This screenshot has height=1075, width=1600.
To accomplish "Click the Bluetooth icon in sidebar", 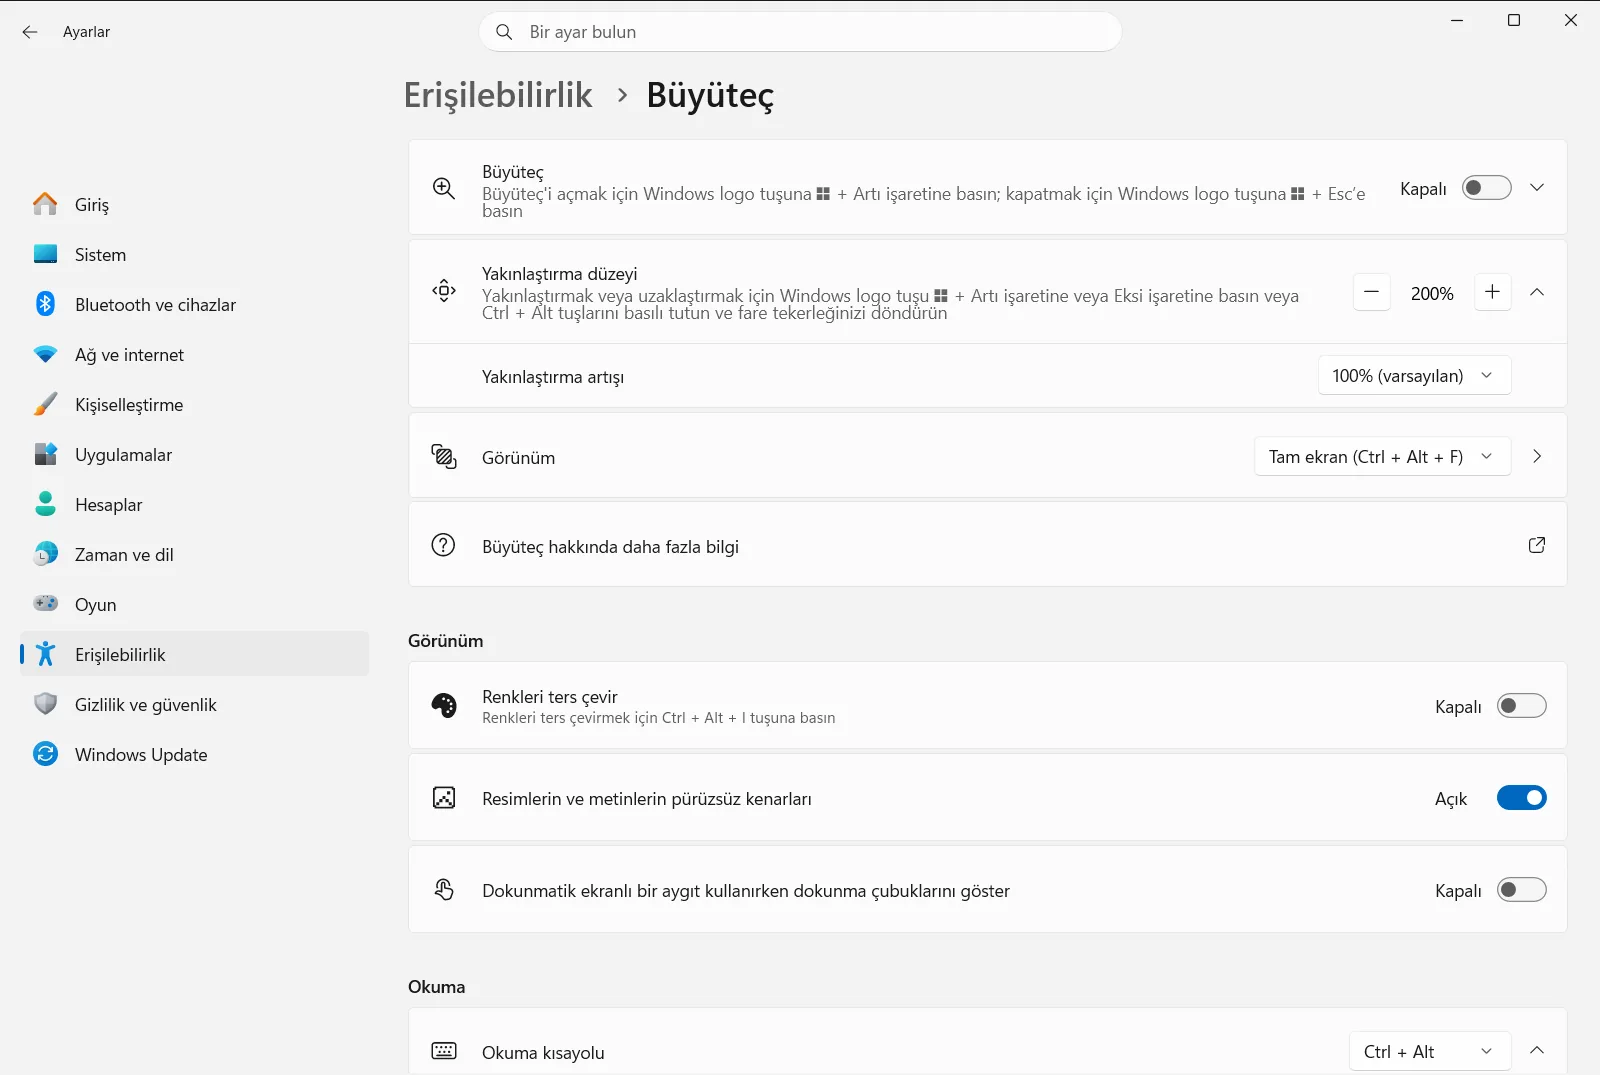I will point(45,304).
